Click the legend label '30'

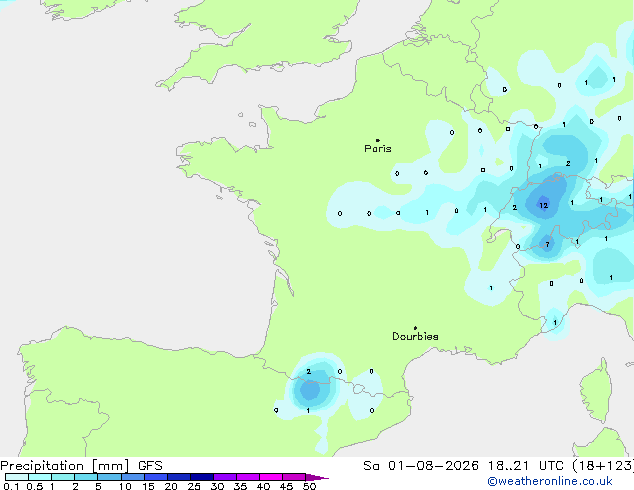pyautogui.click(x=217, y=486)
